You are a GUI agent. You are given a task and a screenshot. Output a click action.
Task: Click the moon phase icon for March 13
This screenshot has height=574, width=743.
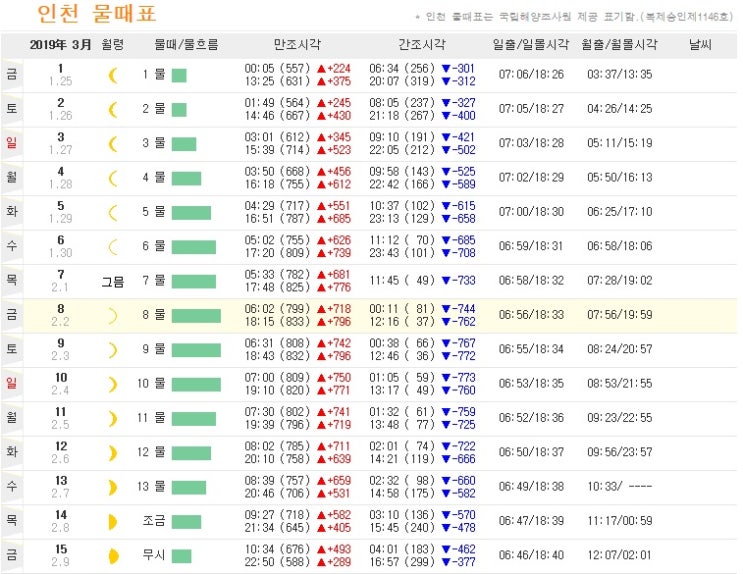113,487
